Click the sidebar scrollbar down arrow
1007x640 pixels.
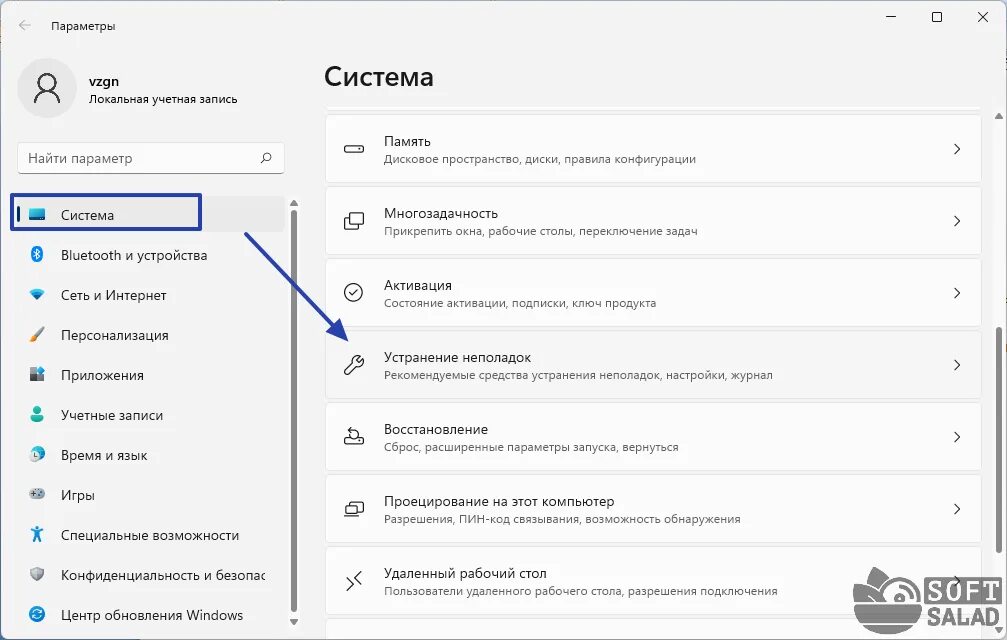[x=294, y=621]
